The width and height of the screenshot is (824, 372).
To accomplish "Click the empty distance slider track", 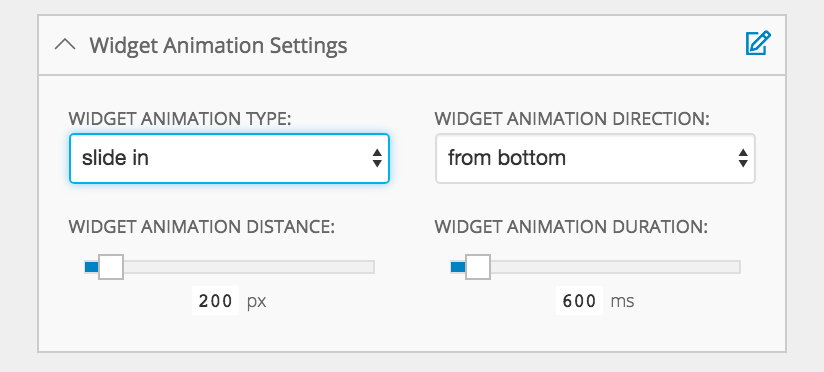I will [x=249, y=267].
